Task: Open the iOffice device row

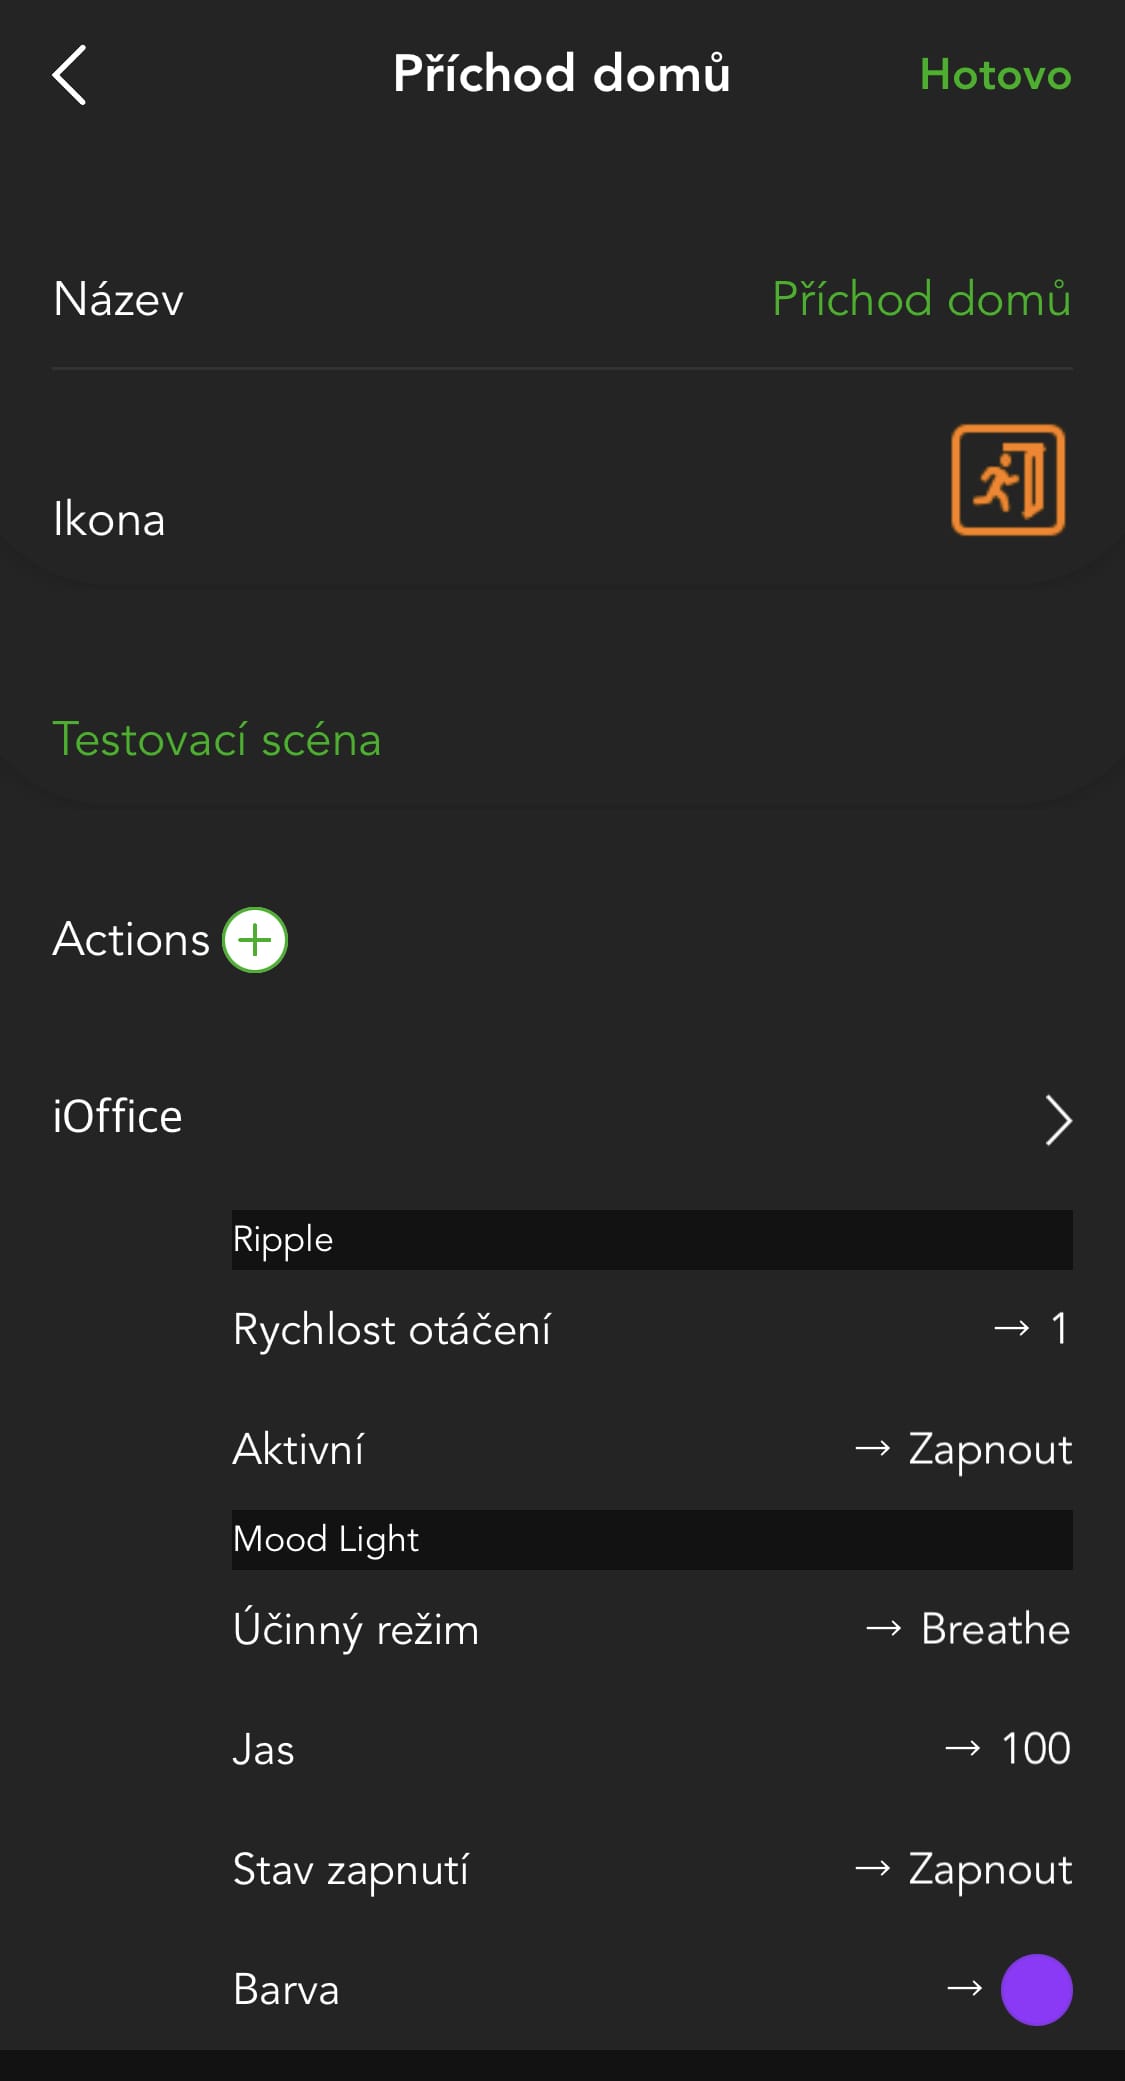Action: tap(118, 1117)
